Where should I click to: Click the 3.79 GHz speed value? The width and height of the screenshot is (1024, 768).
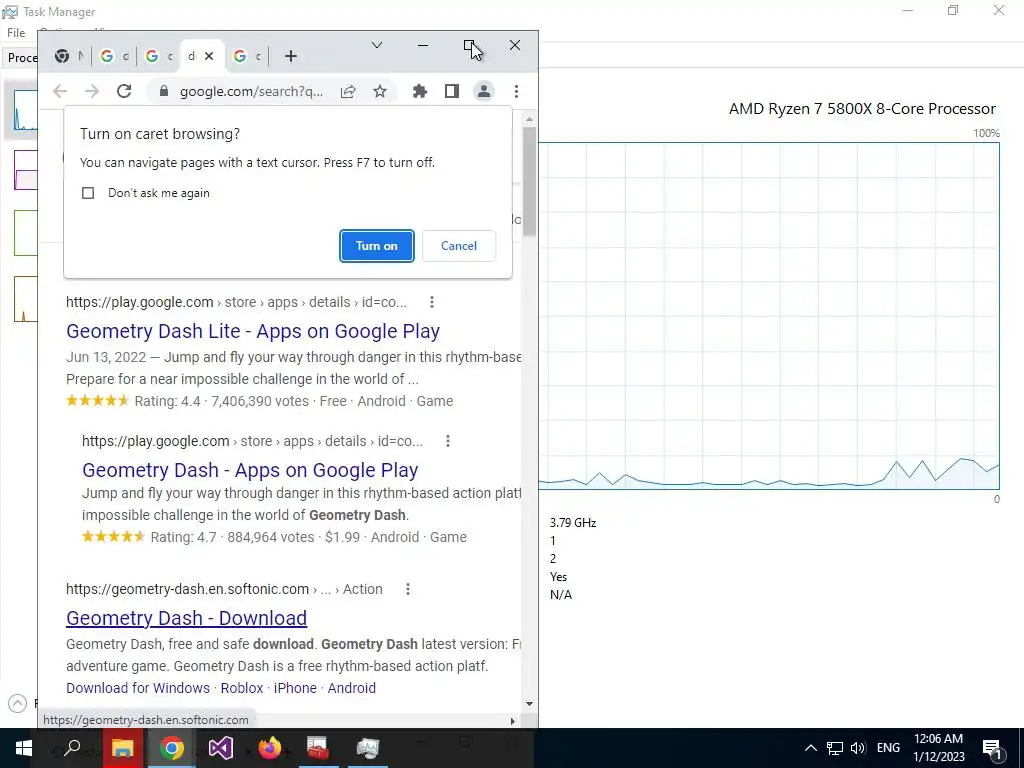(x=573, y=523)
